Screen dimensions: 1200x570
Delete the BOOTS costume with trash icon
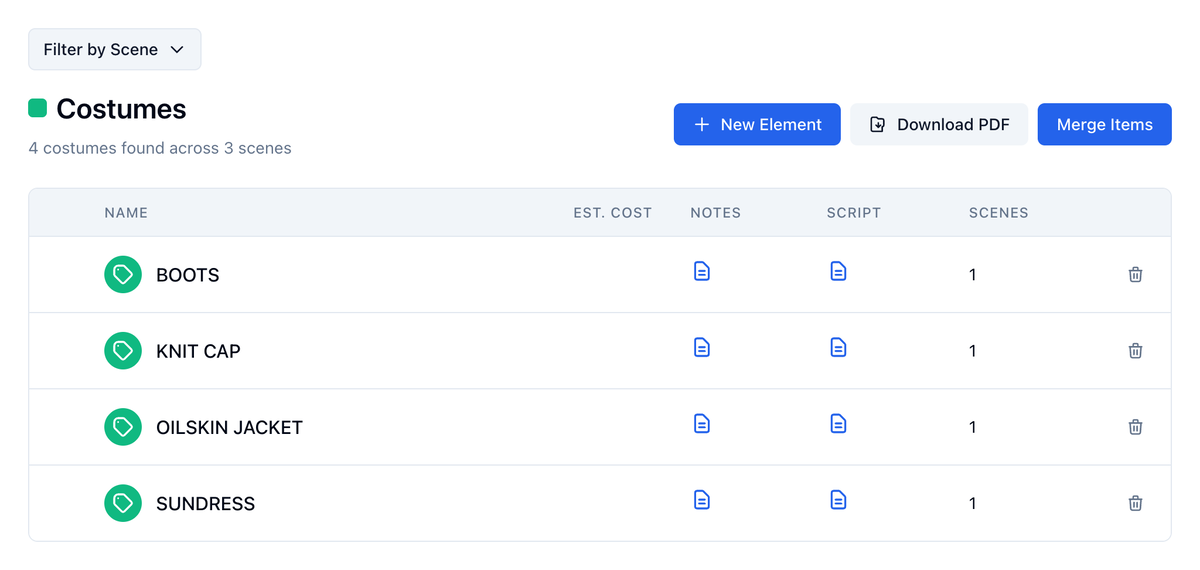tap(1135, 274)
